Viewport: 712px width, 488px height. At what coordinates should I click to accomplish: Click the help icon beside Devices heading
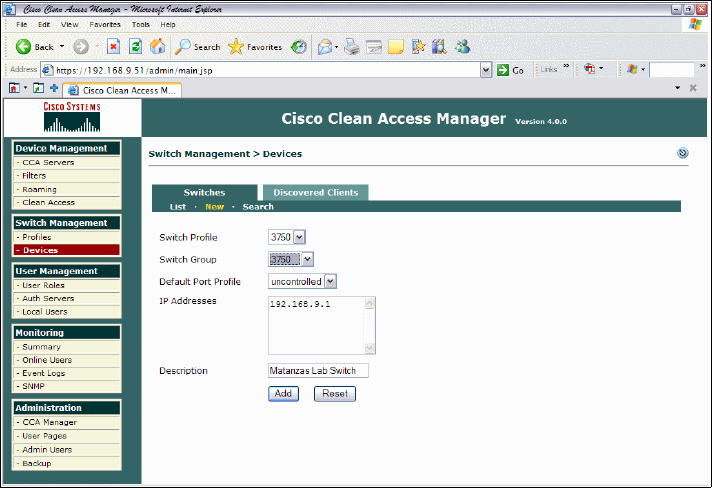point(683,153)
